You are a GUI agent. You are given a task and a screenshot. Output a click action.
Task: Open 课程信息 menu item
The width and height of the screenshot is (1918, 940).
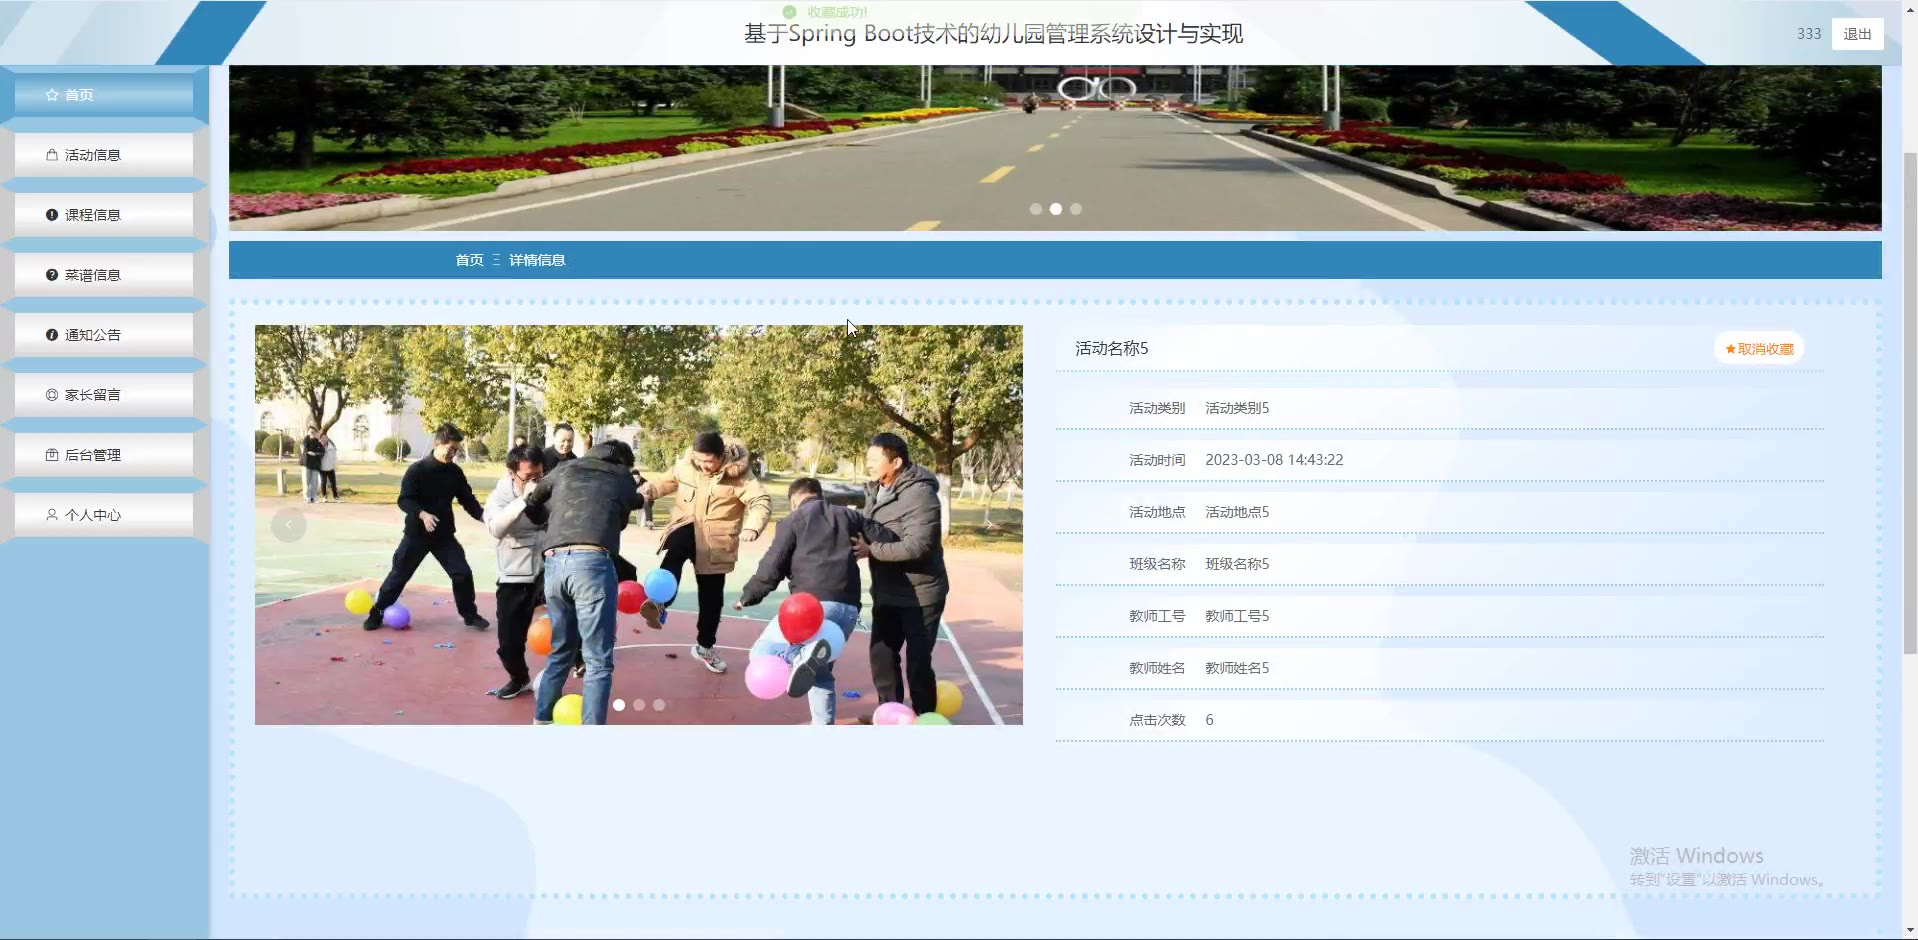point(104,215)
